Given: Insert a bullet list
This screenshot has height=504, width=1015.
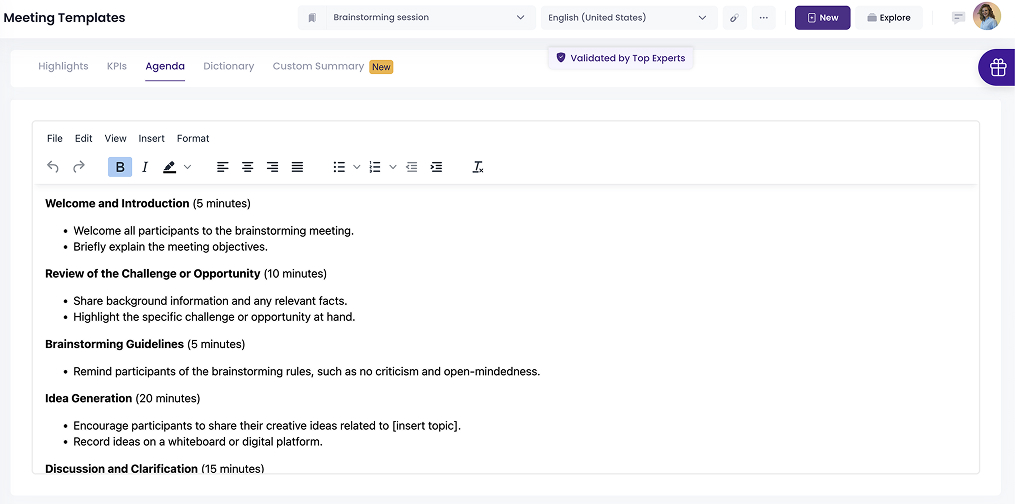Looking at the screenshot, I should [339, 167].
